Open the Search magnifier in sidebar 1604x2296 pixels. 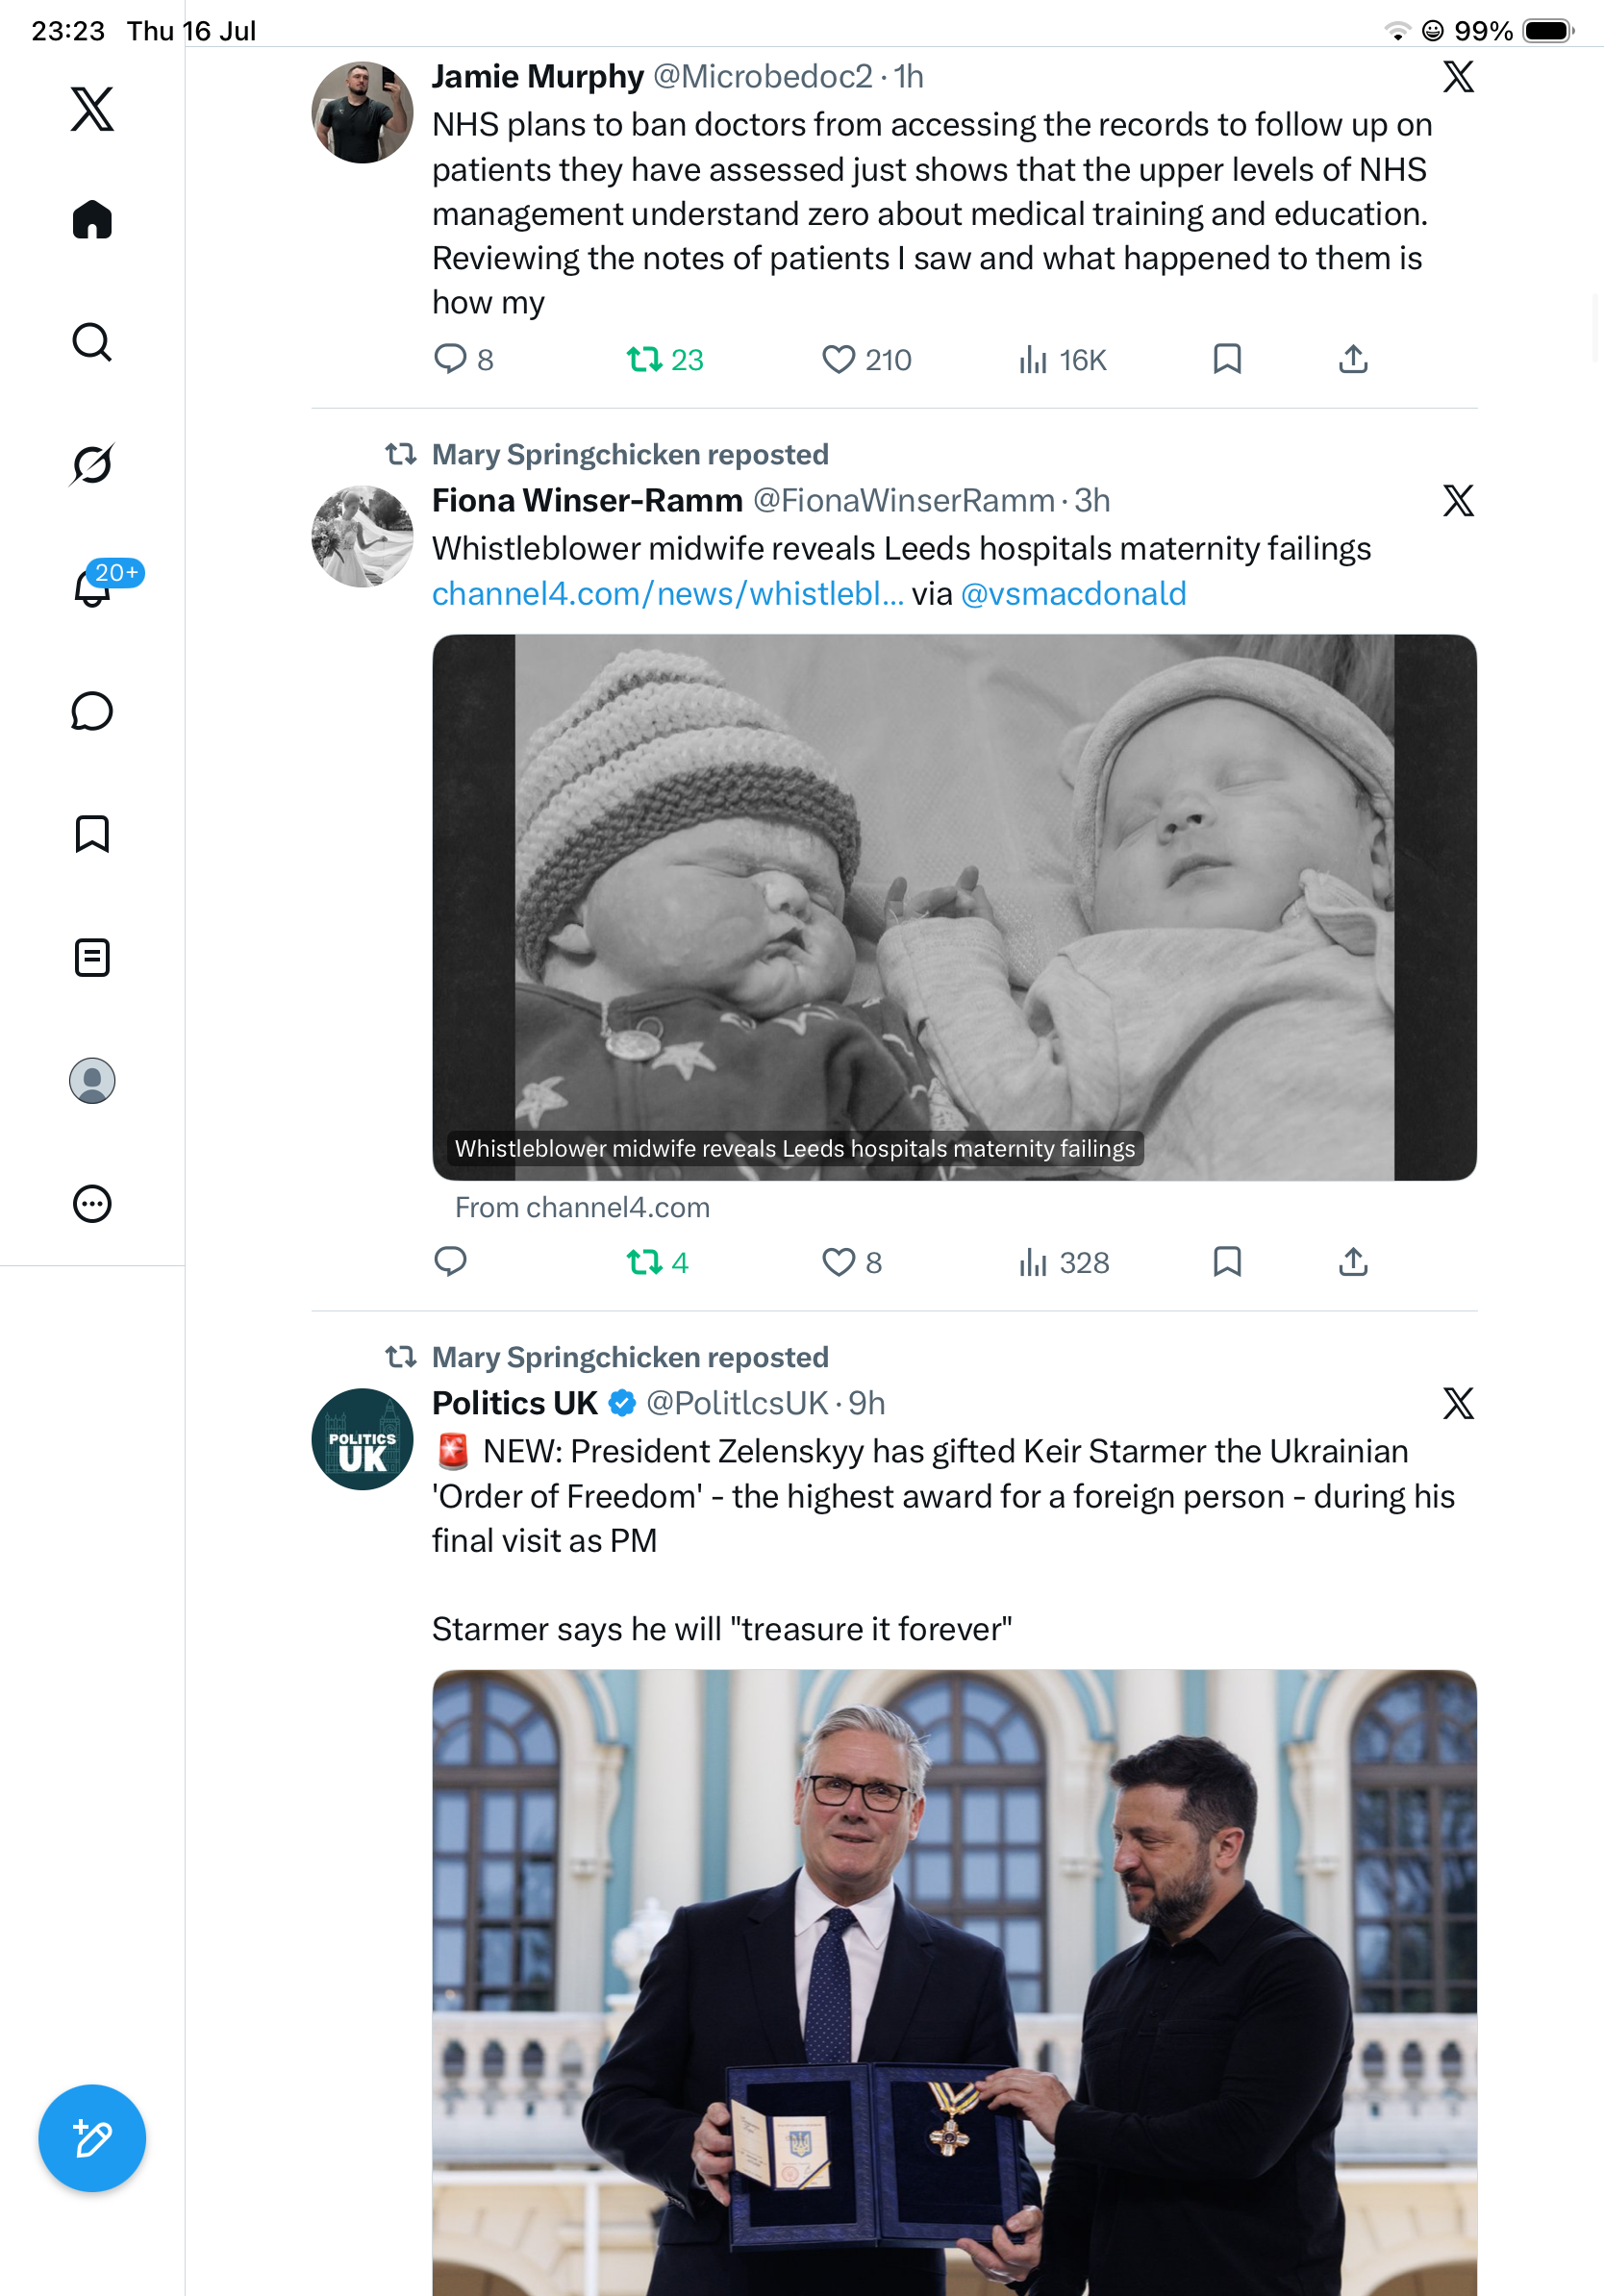tap(92, 342)
